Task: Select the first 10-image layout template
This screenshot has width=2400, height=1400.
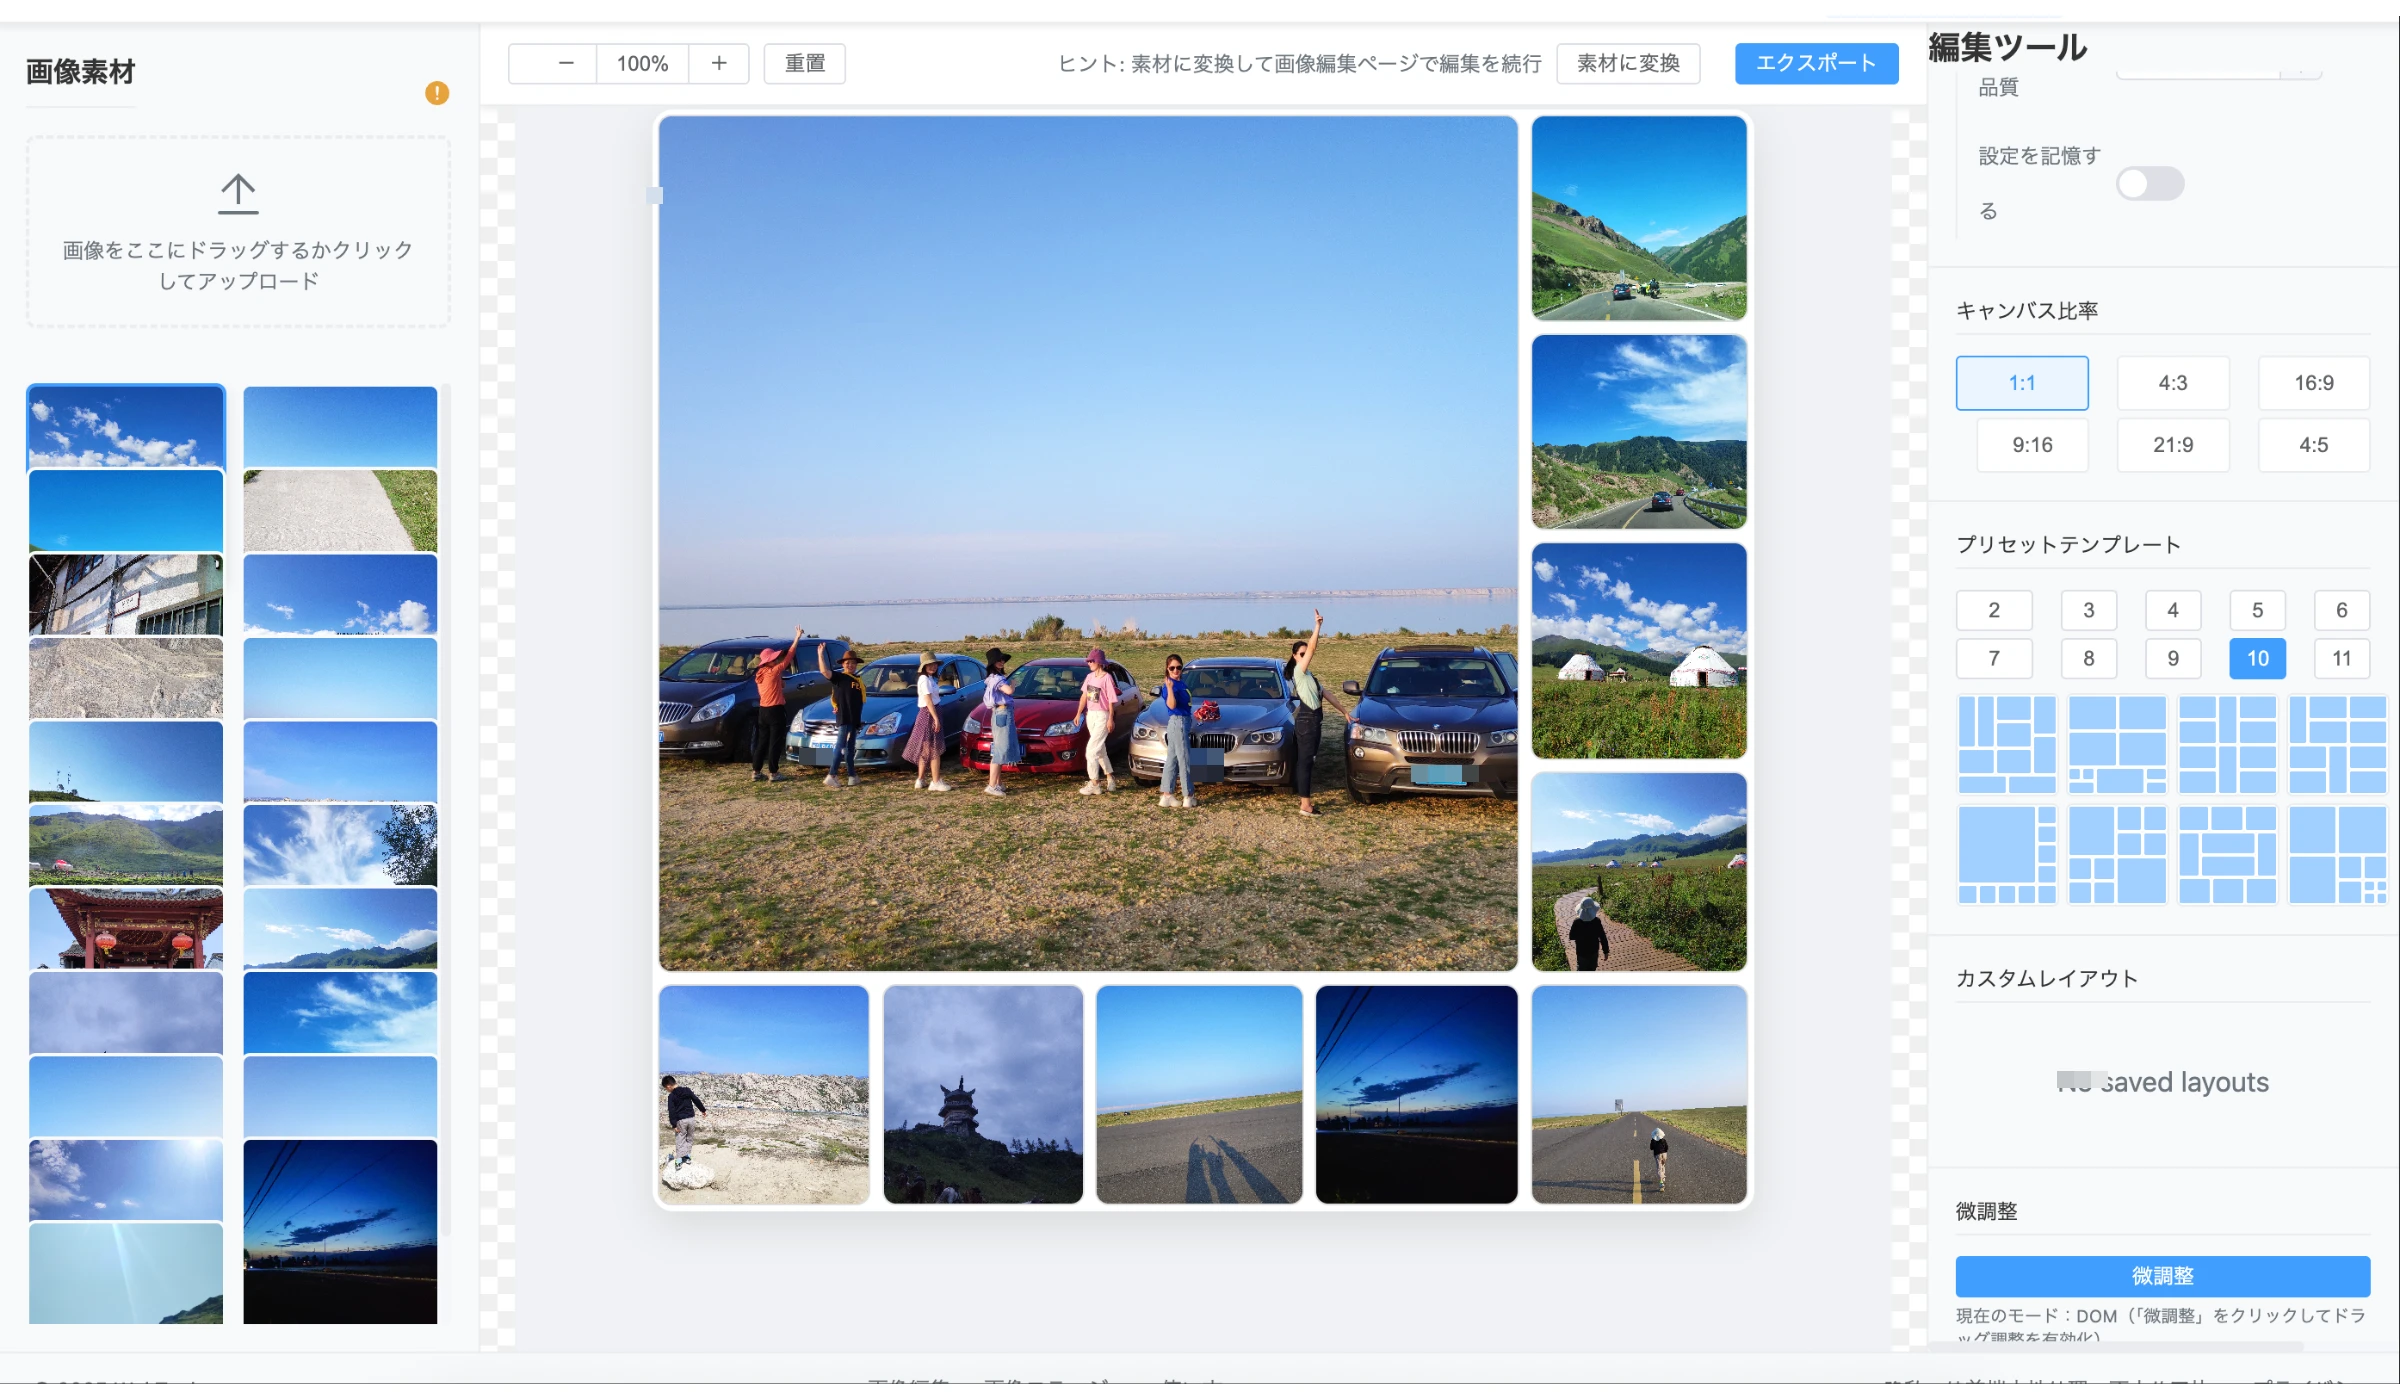Action: (2006, 744)
